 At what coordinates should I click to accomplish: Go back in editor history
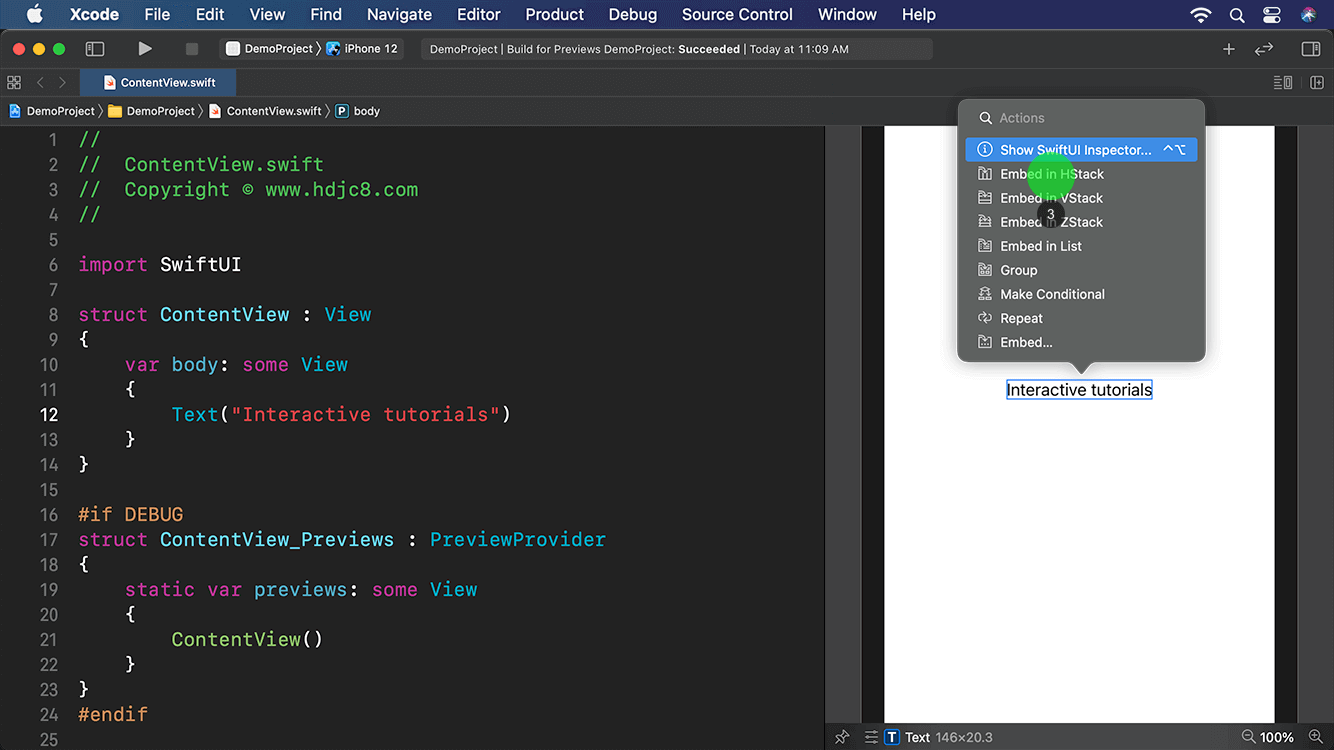pos(40,83)
